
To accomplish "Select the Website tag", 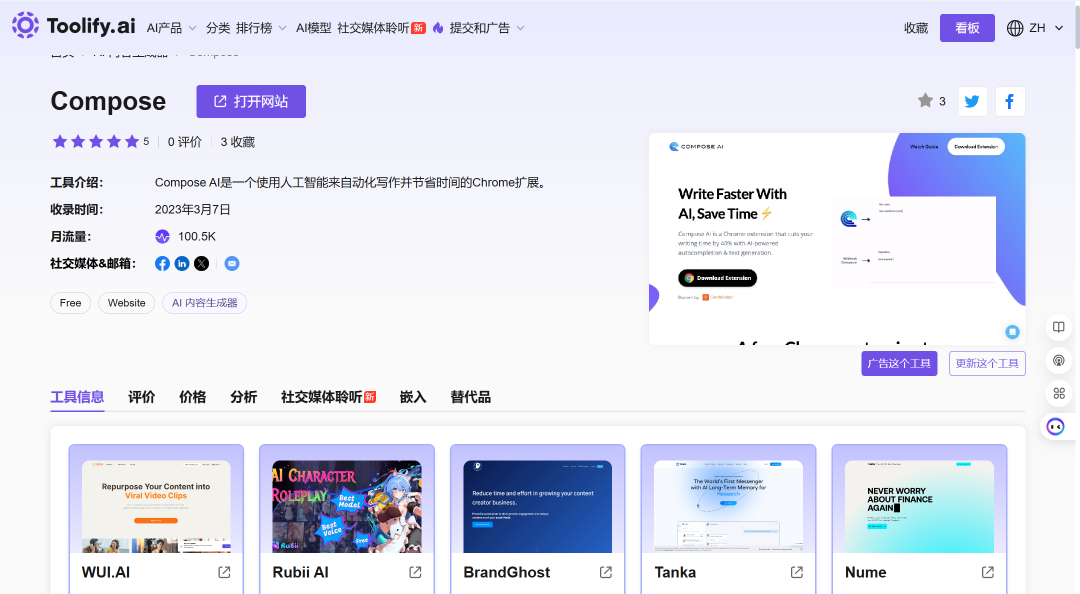I will point(127,303).
